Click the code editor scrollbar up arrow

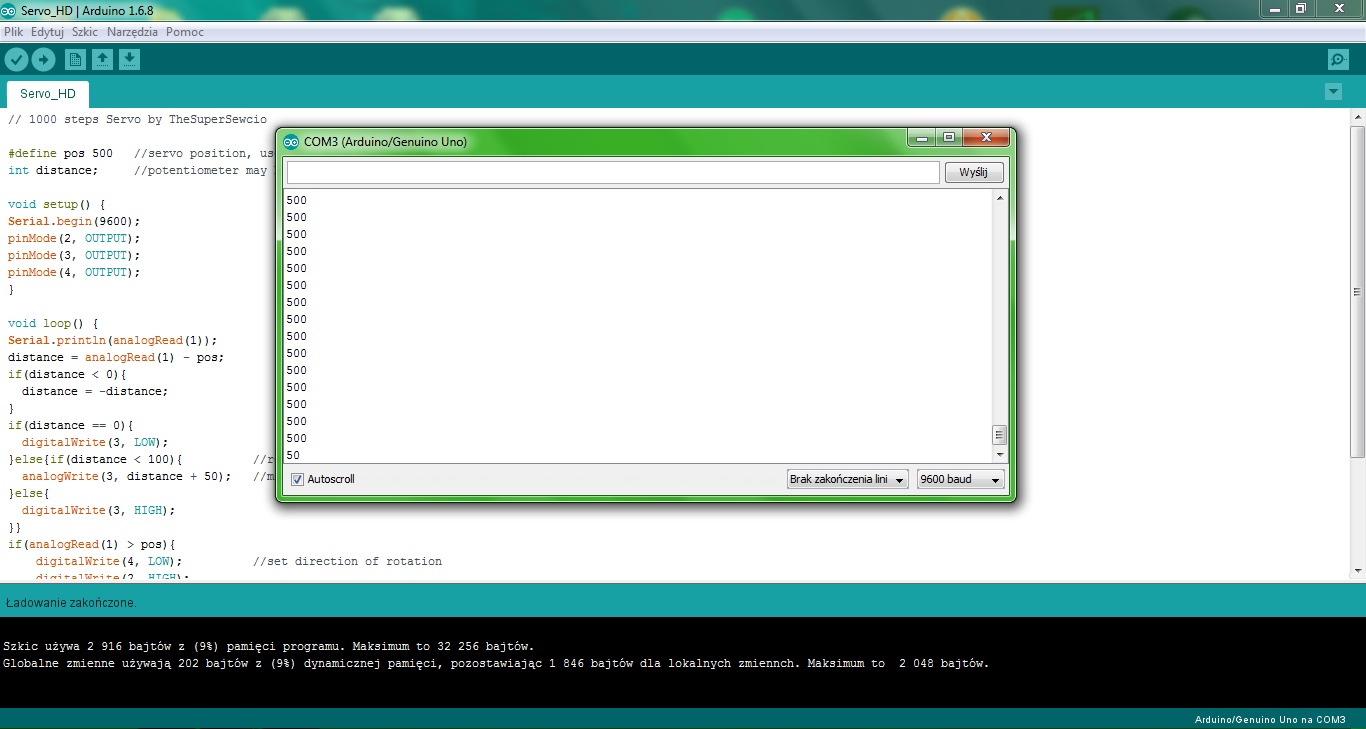point(1357,118)
